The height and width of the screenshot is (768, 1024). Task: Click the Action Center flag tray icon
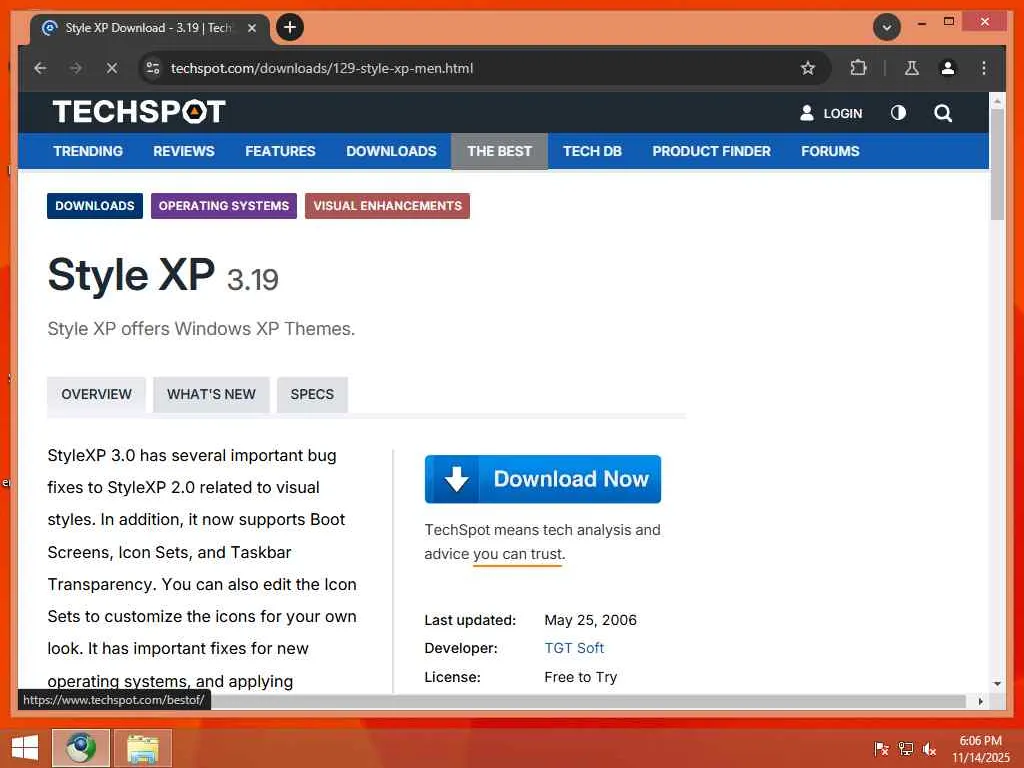click(881, 748)
